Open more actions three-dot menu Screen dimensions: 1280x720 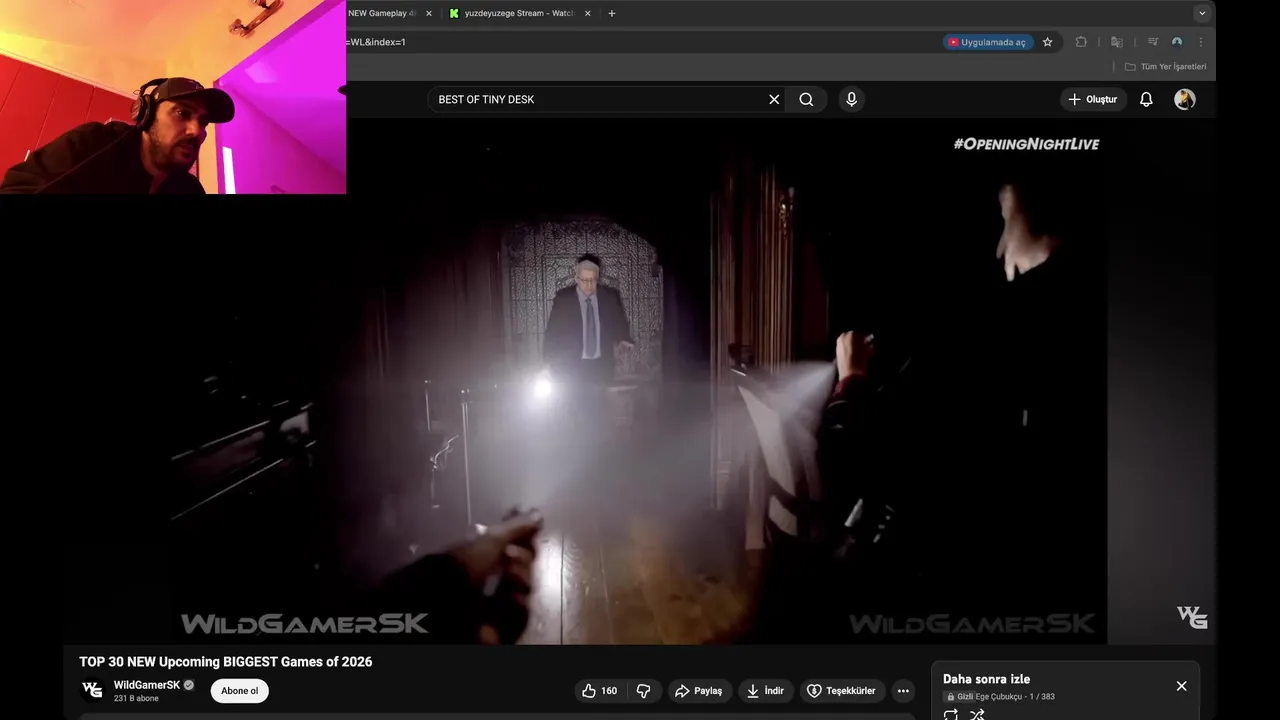point(903,691)
